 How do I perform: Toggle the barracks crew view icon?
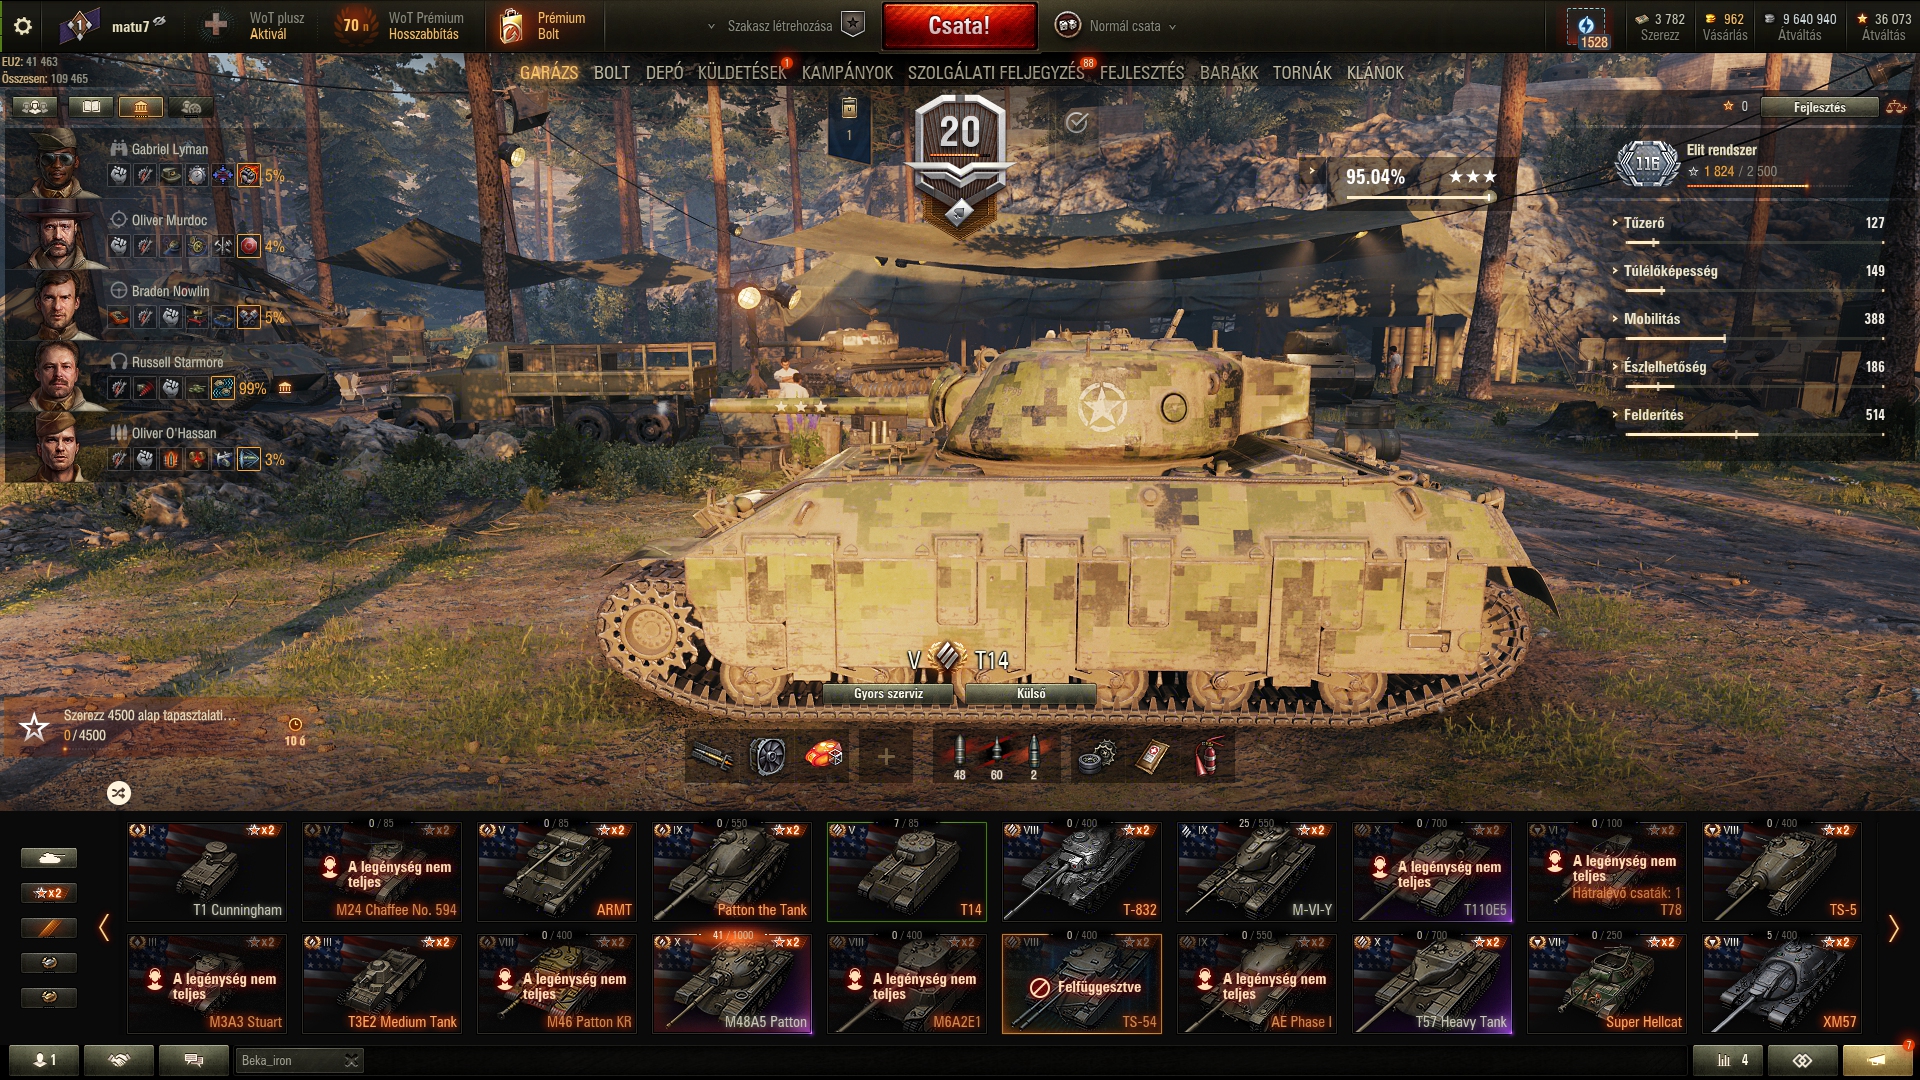140,106
